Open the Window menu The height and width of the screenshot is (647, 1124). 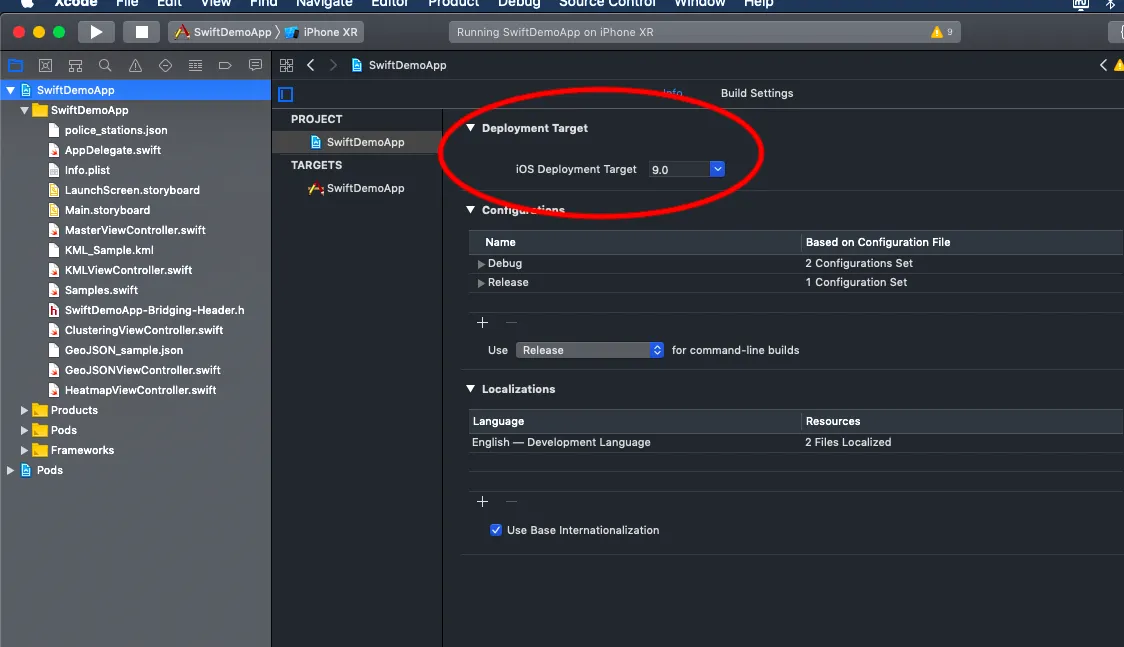point(700,3)
